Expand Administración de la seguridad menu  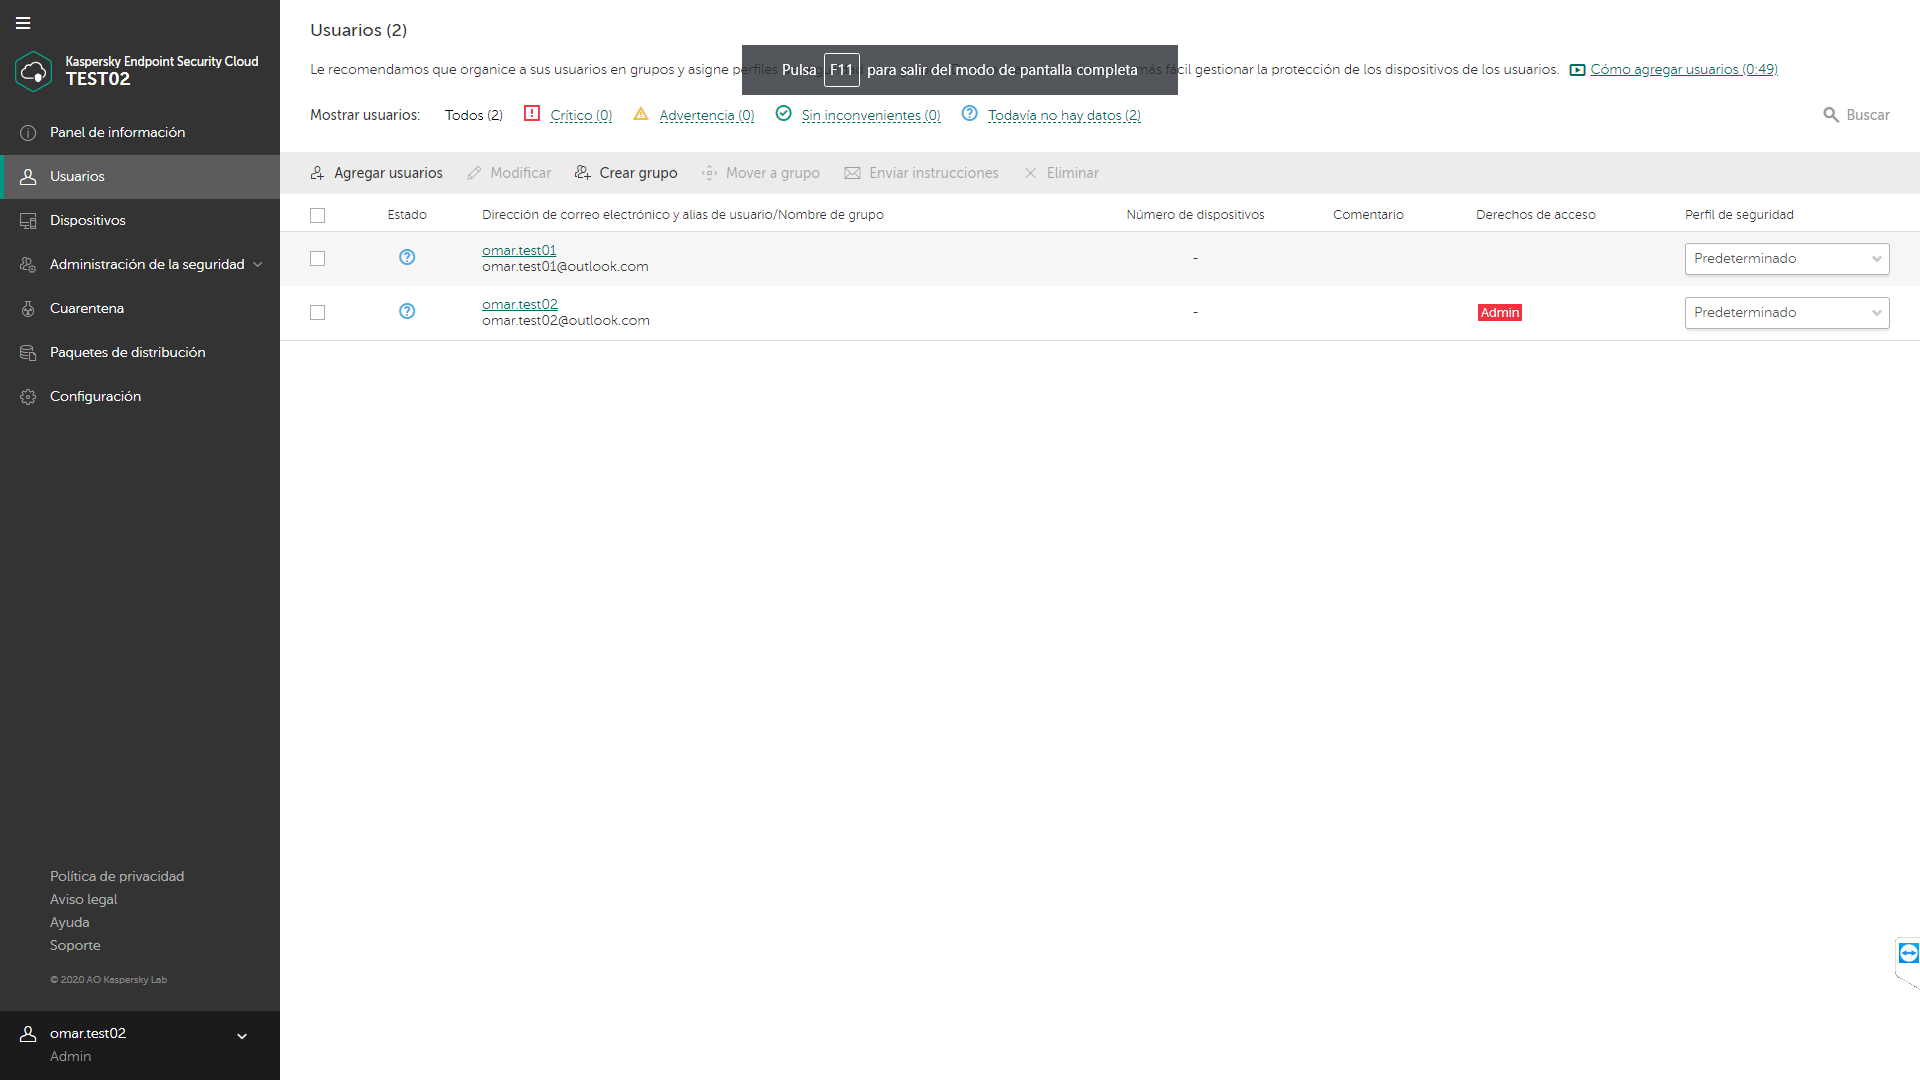[147, 265]
